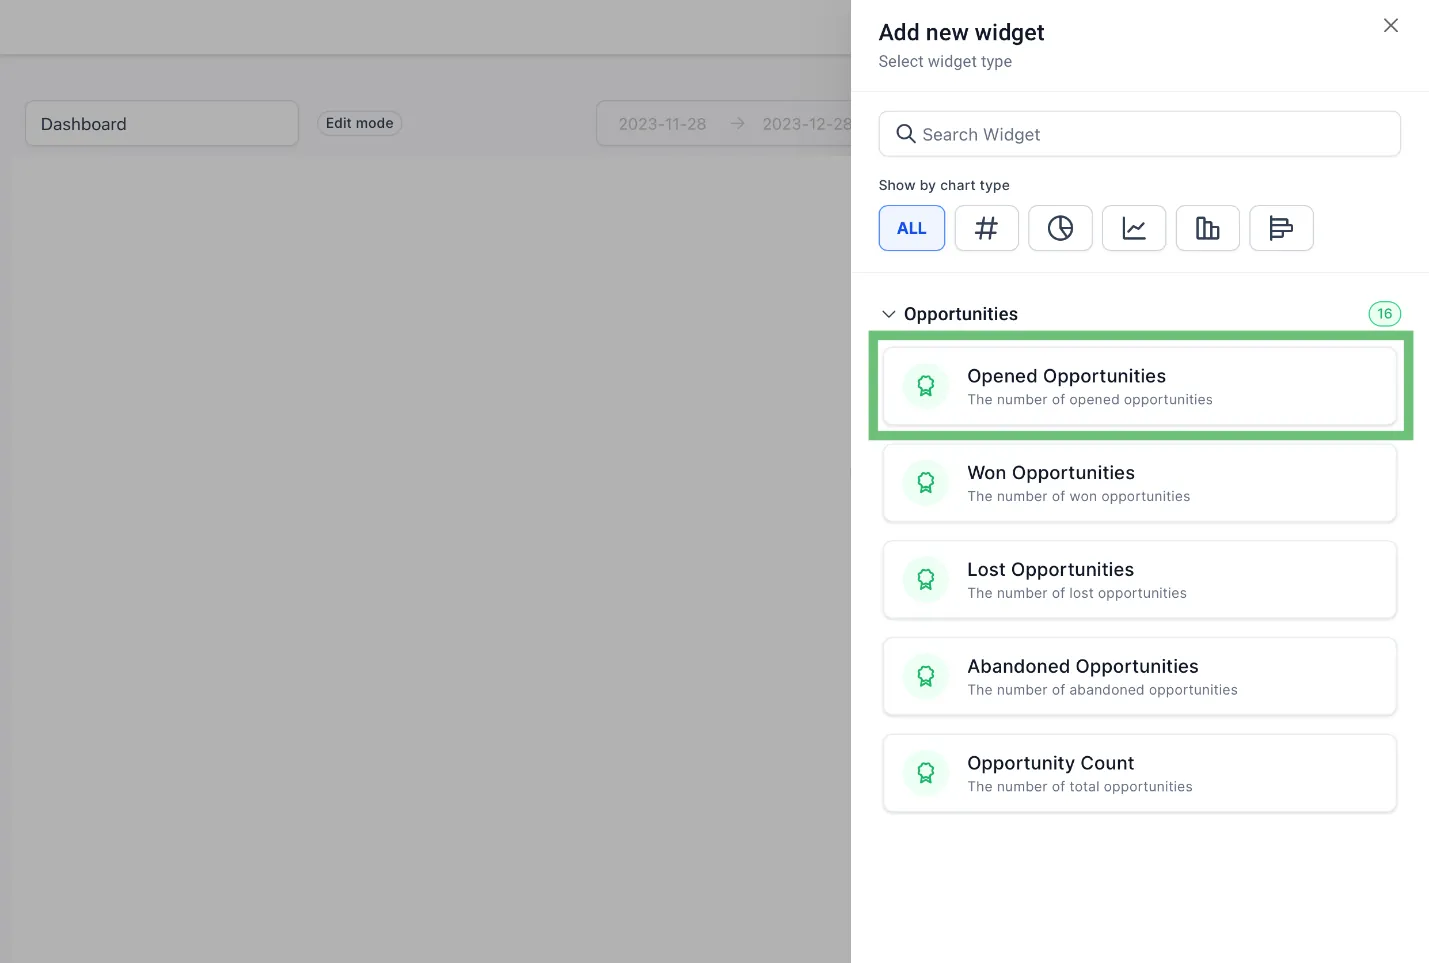
Task: Filter widgets by line chart type
Action: click(1134, 228)
